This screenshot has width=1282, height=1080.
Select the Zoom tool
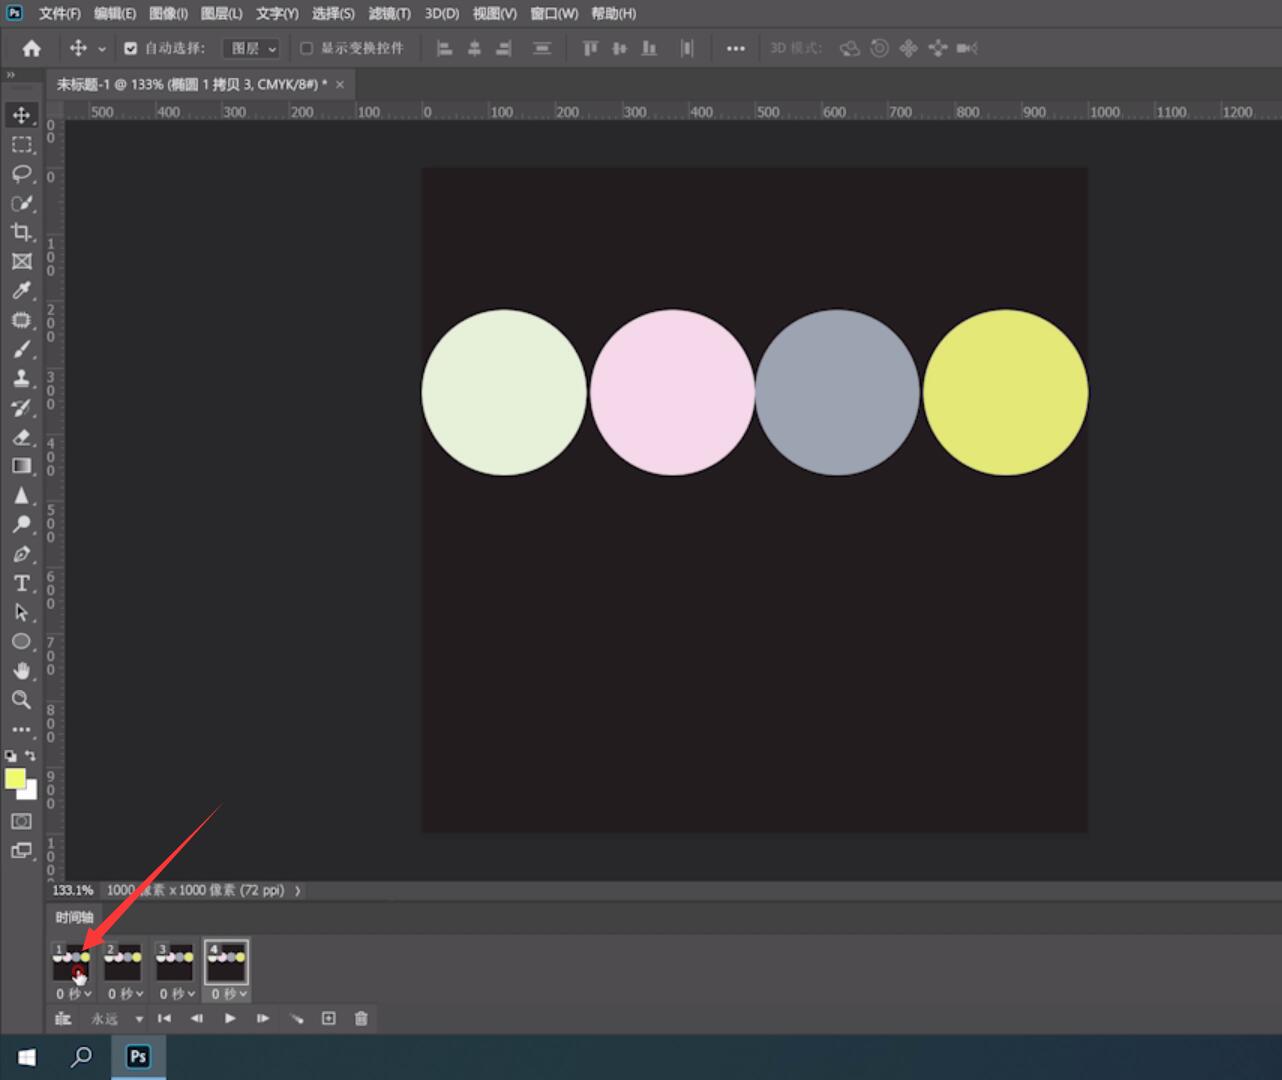(21, 700)
